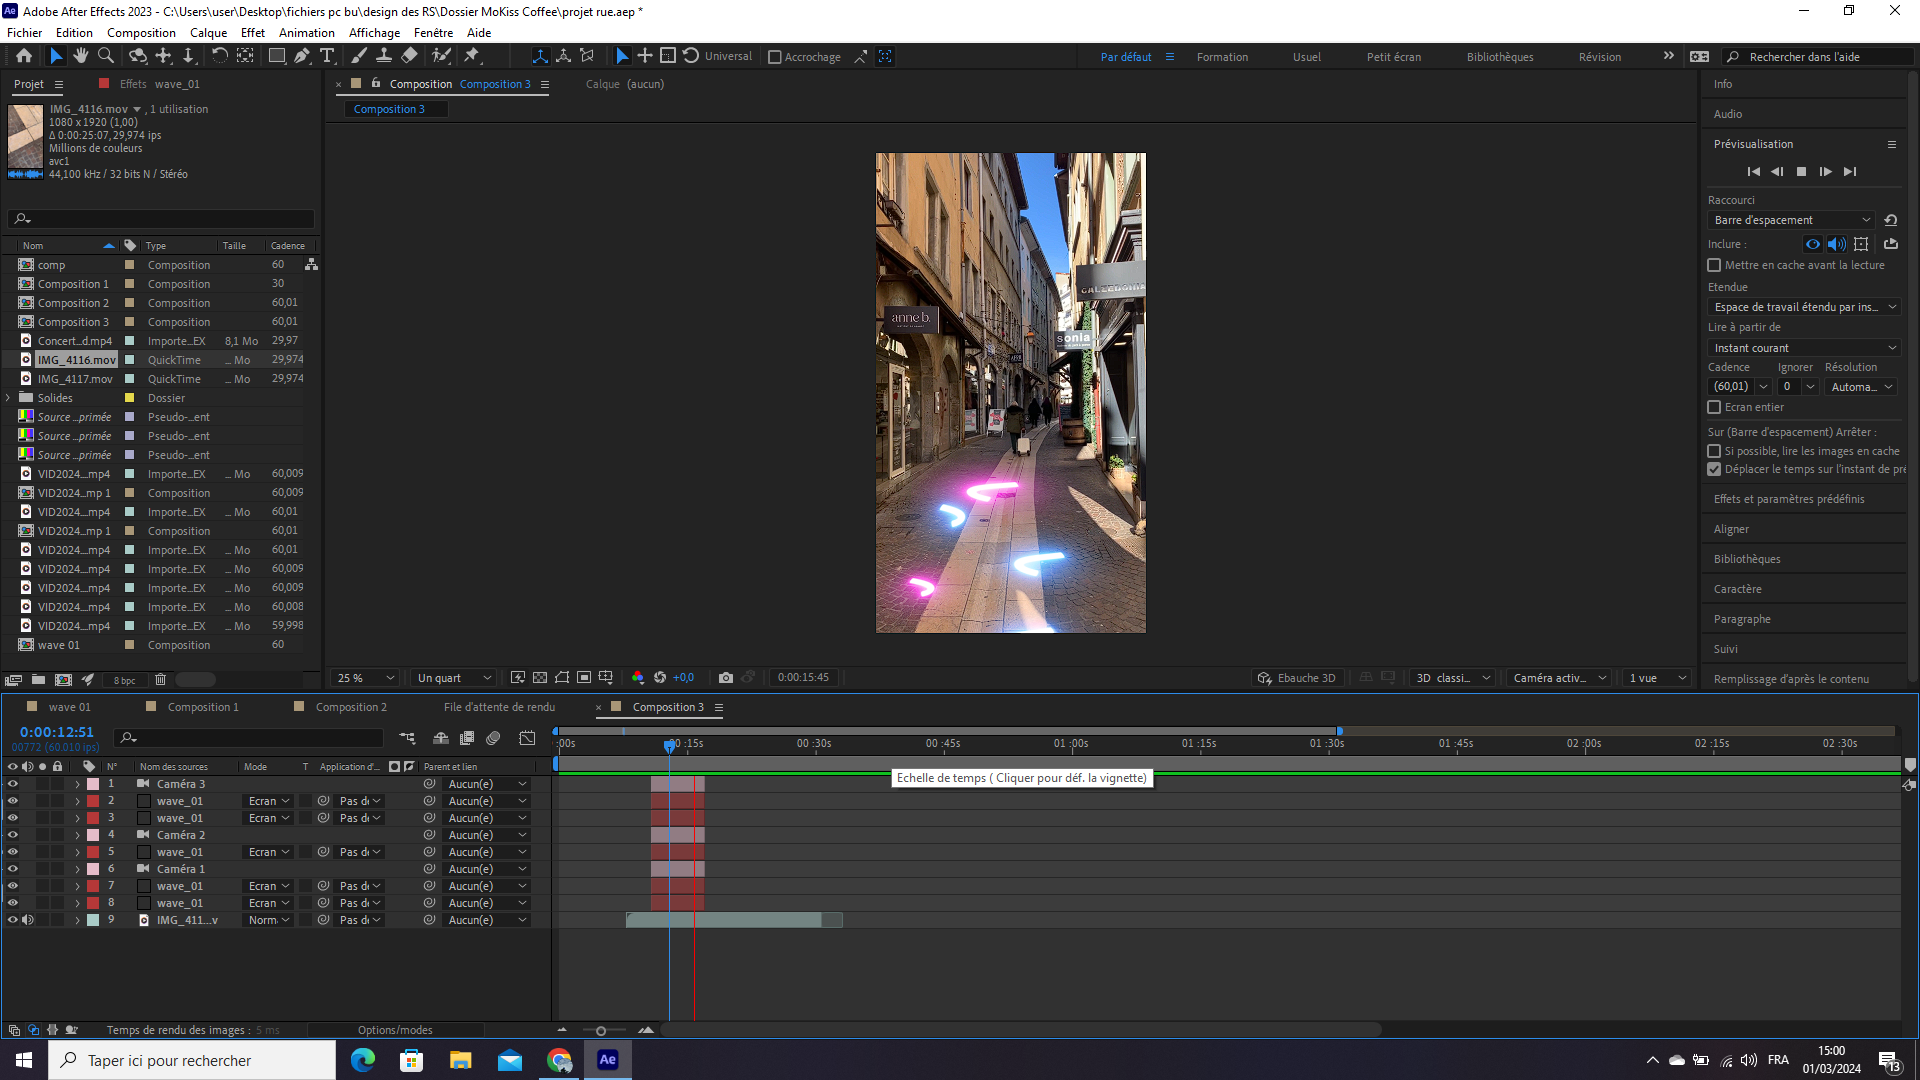Select the Rectangle shape tool

click(x=277, y=56)
